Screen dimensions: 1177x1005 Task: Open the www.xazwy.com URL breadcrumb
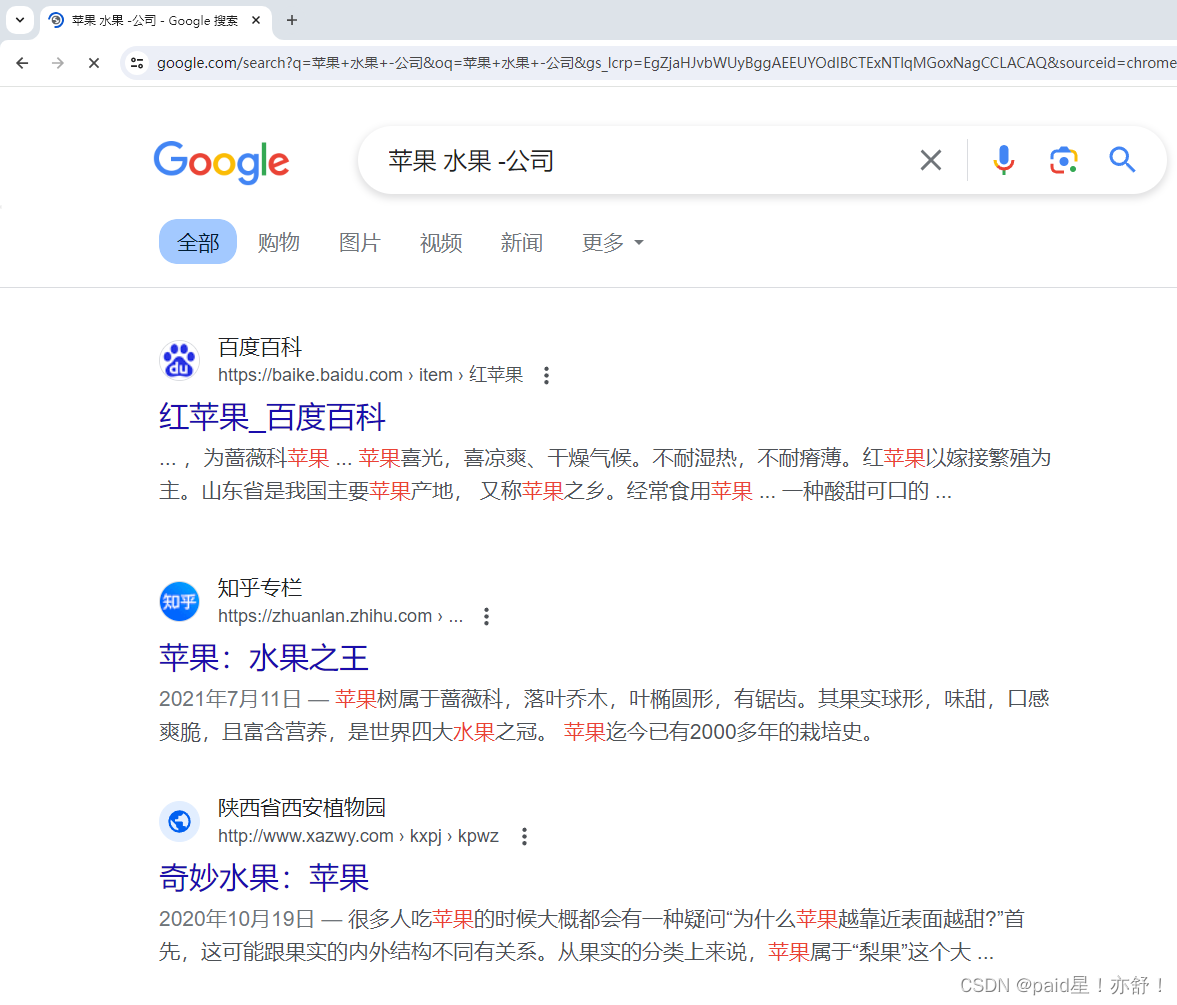(358, 835)
